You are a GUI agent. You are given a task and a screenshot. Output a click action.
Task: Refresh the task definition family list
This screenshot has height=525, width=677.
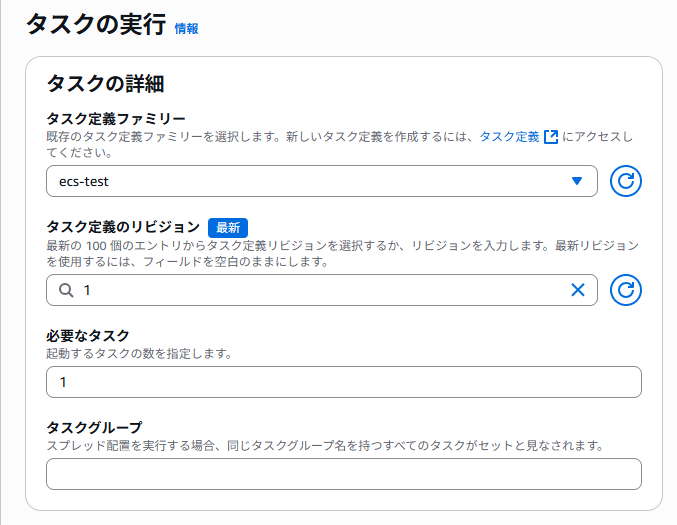(626, 181)
